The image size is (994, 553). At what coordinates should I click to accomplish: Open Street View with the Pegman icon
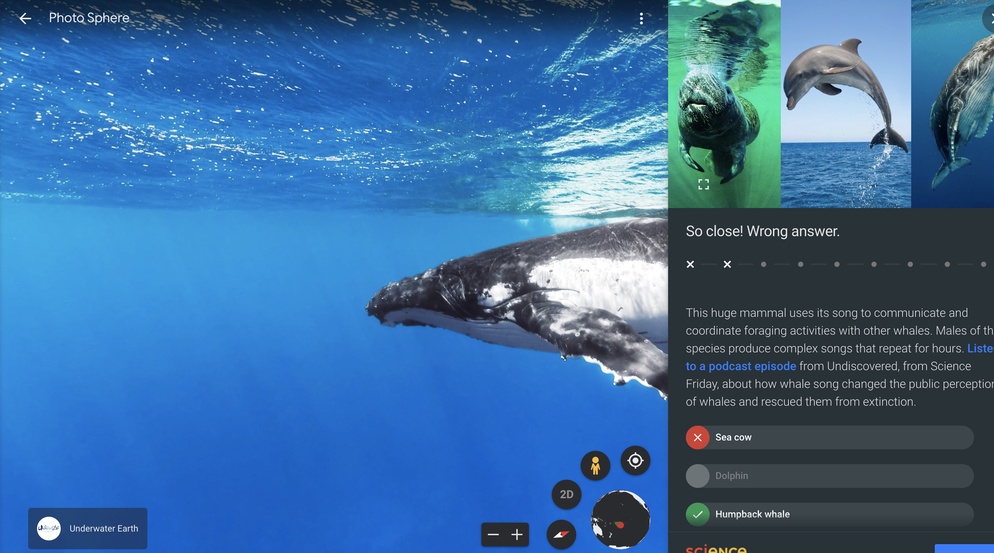click(595, 465)
